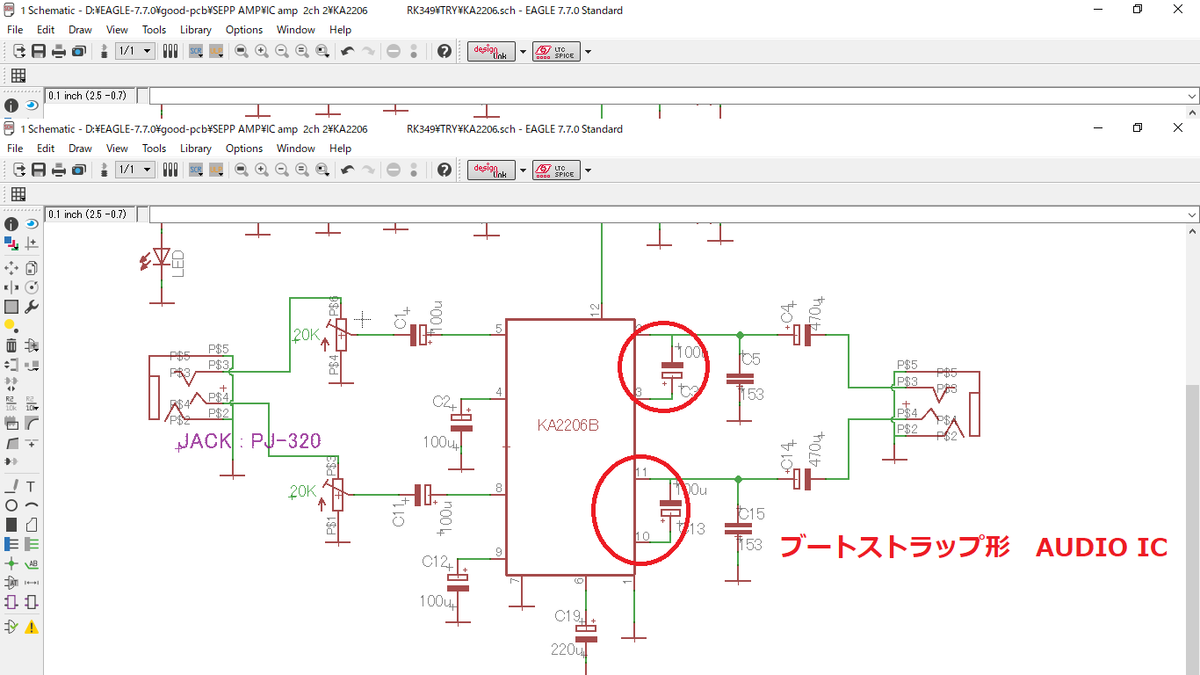Select the Circle tool
The image size is (1200, 675).
(11, 505)
